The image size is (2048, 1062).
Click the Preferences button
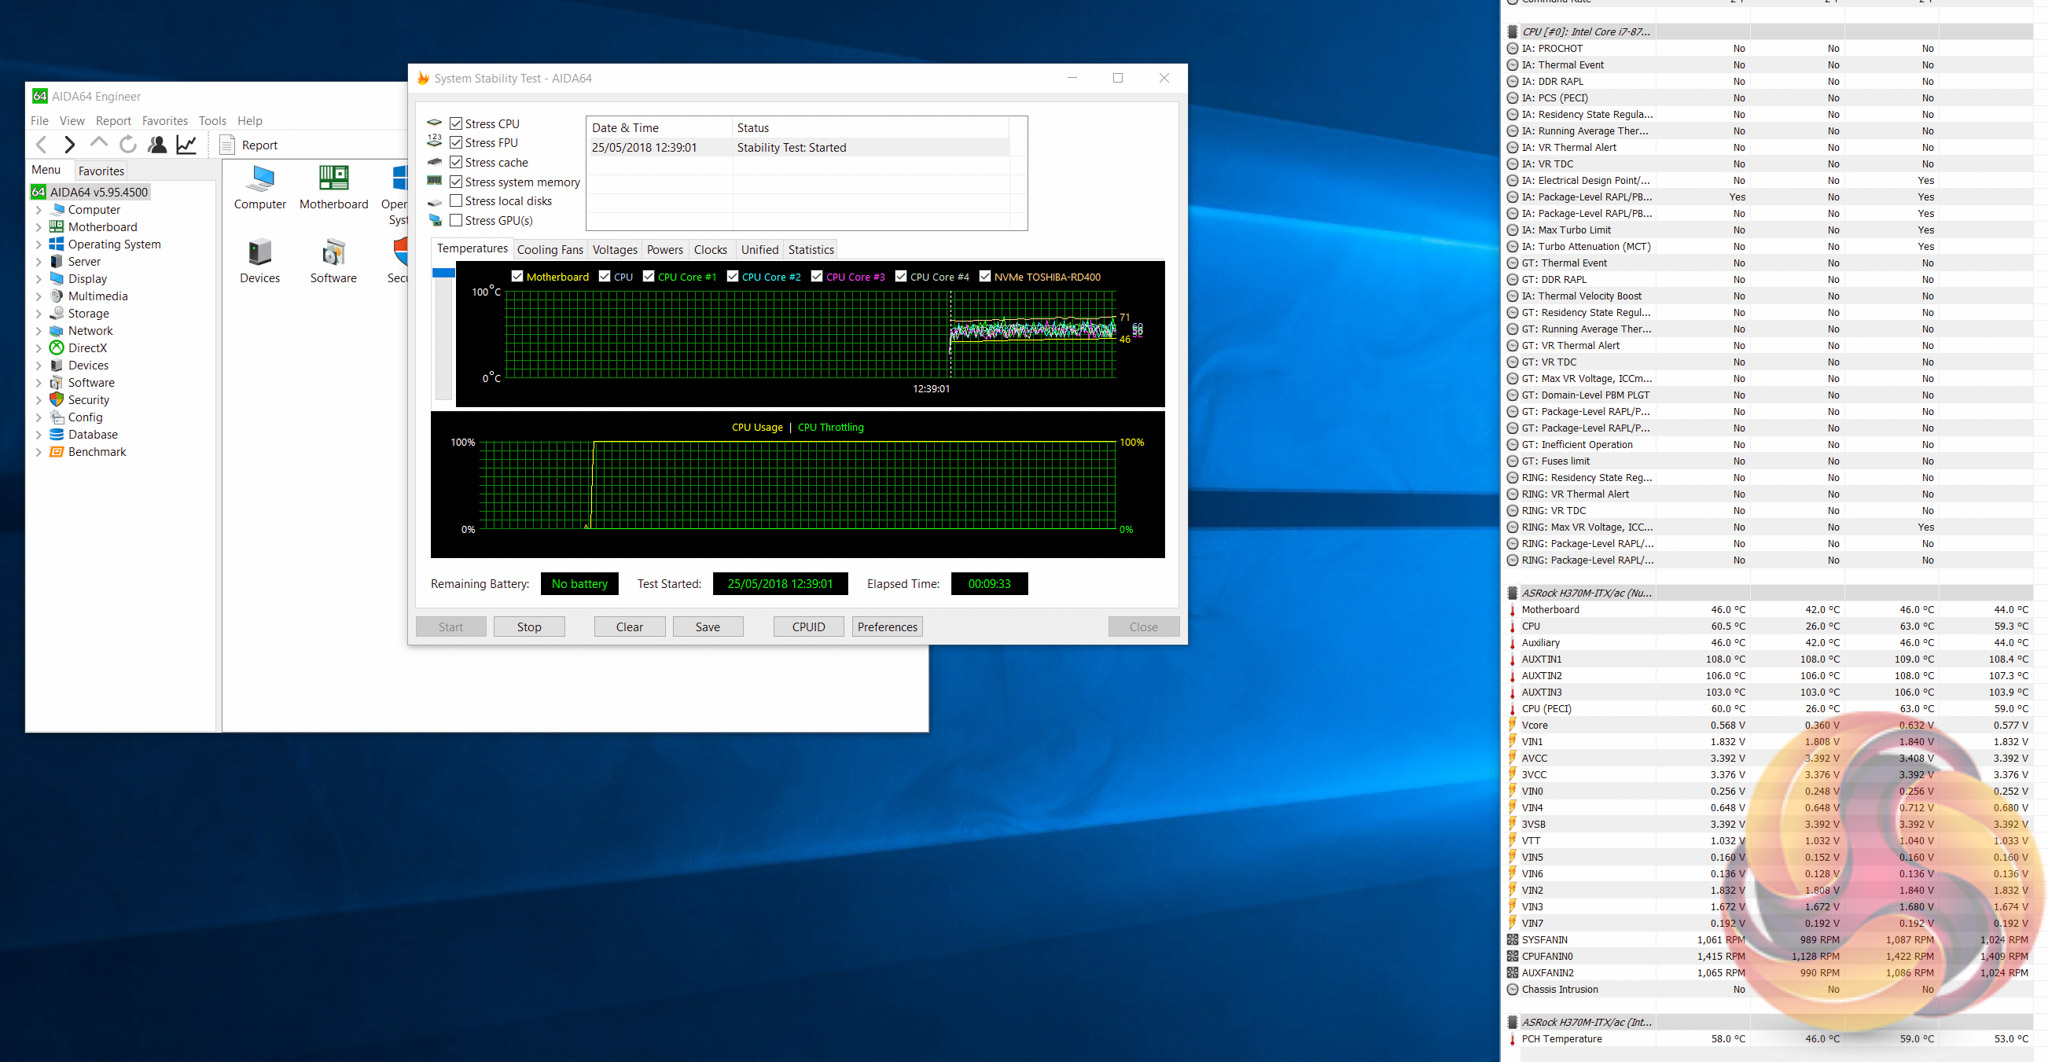click(887, 627)
